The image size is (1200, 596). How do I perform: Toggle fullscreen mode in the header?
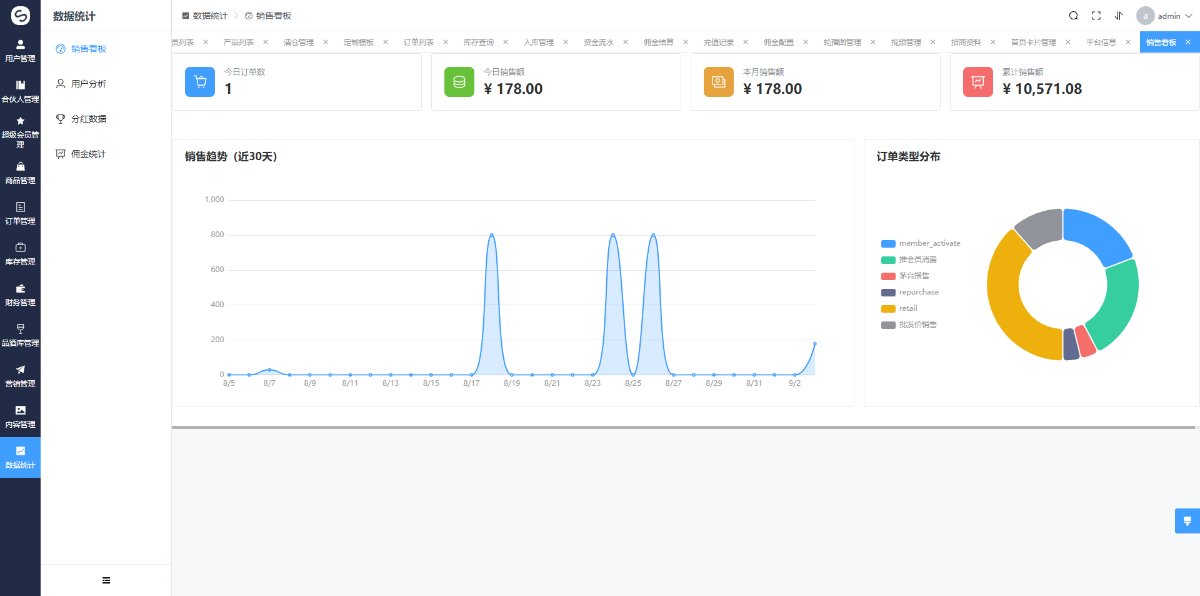click(x=1096, y=16)
